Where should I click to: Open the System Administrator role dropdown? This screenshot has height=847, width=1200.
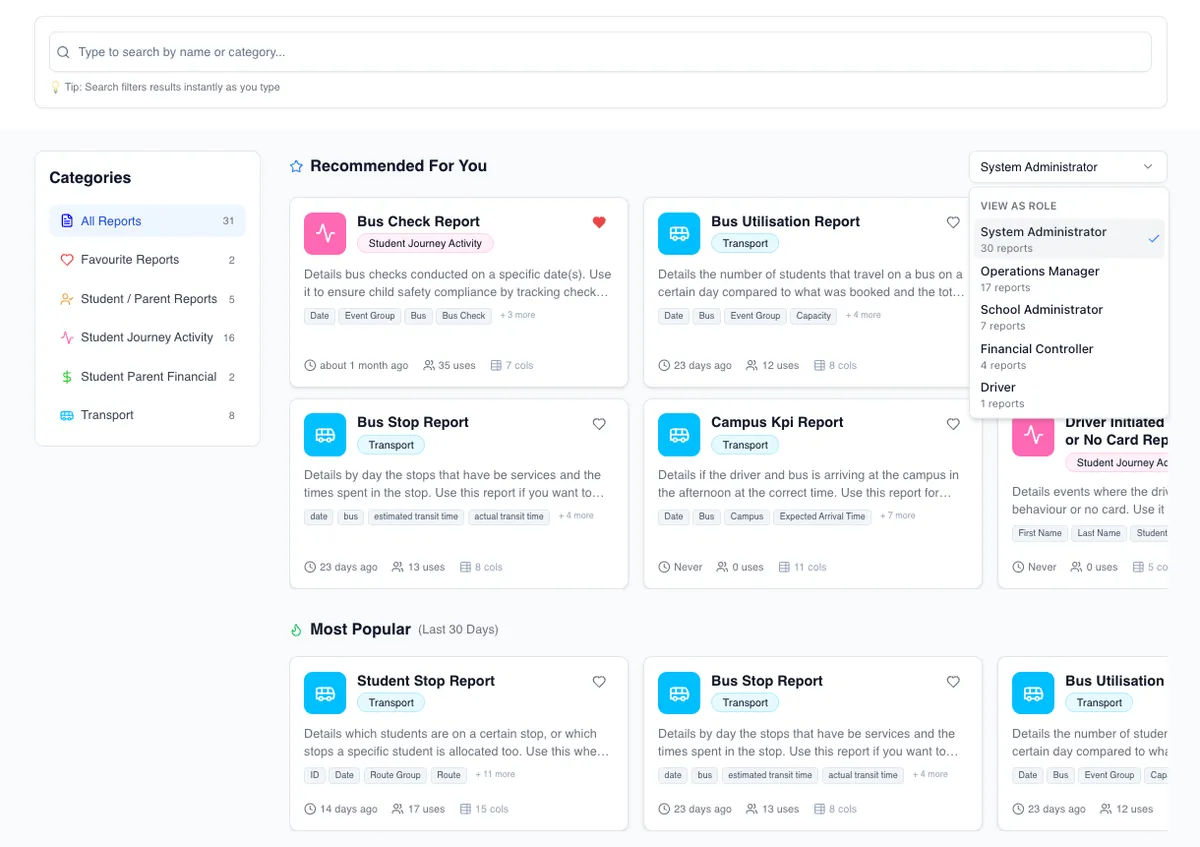coord(1067,167)
